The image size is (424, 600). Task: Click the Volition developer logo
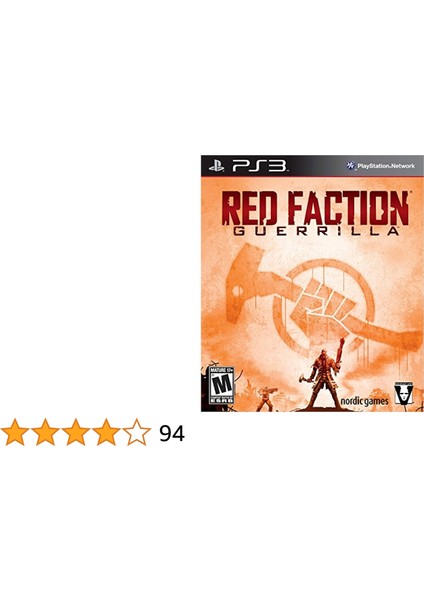[404, 391]
